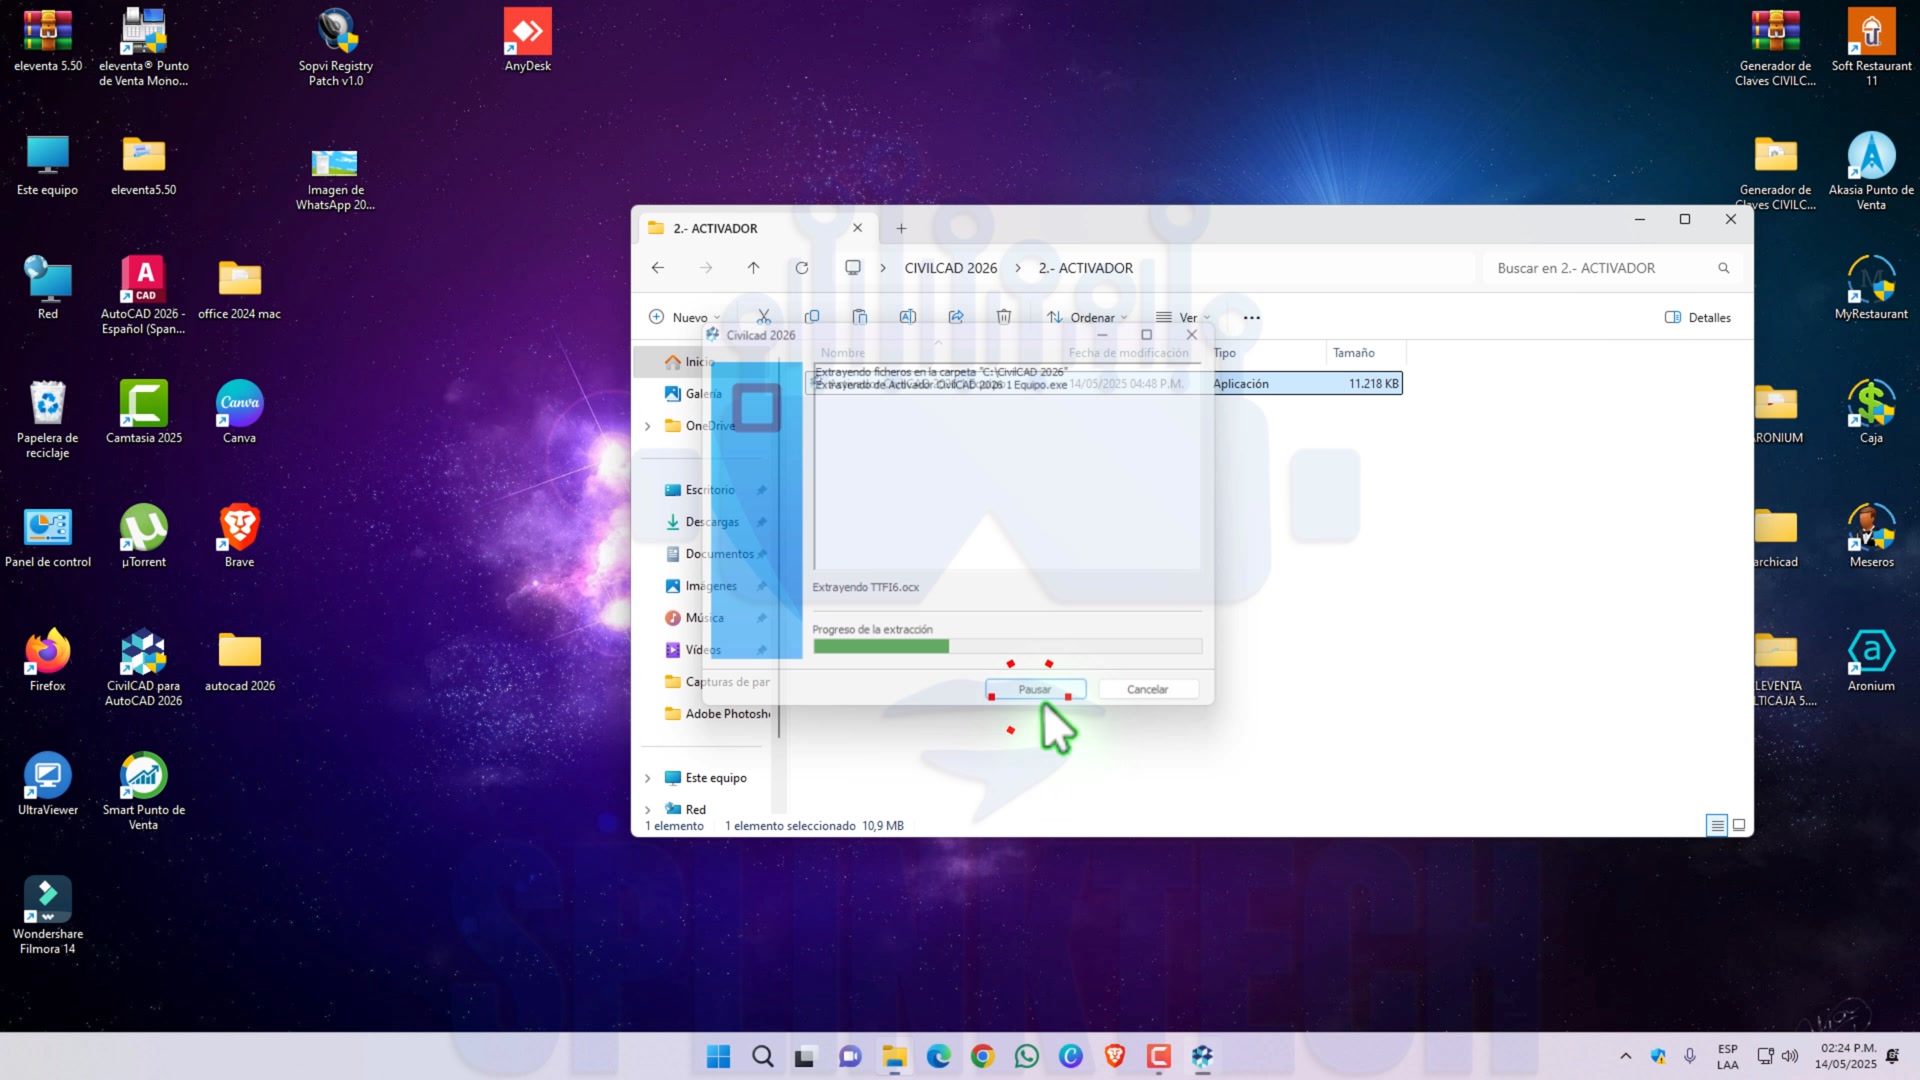1920x1080 pixels.
Task: Select the Panel de control desktop icon
Action: [x=48, y=536]
